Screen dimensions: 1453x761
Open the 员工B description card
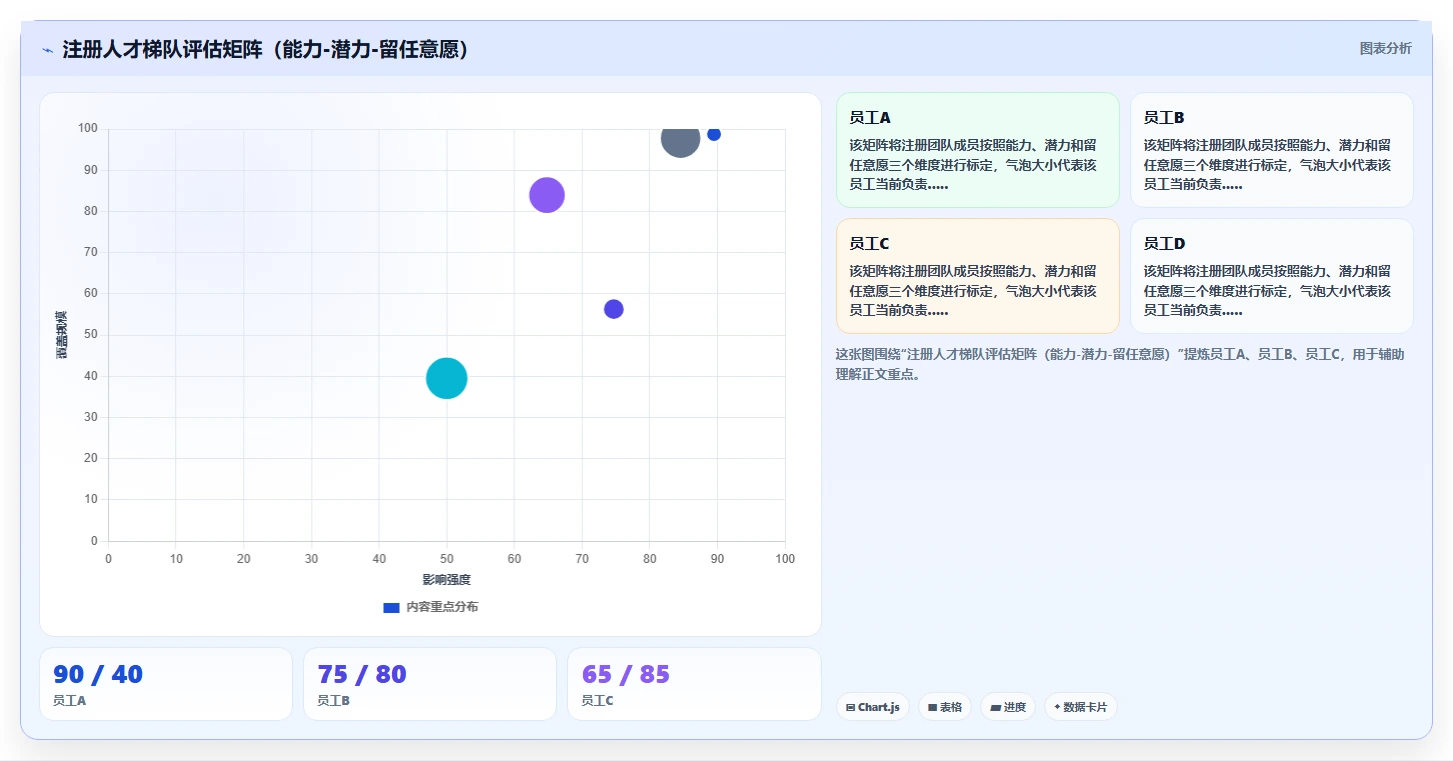coord(1271,150)
